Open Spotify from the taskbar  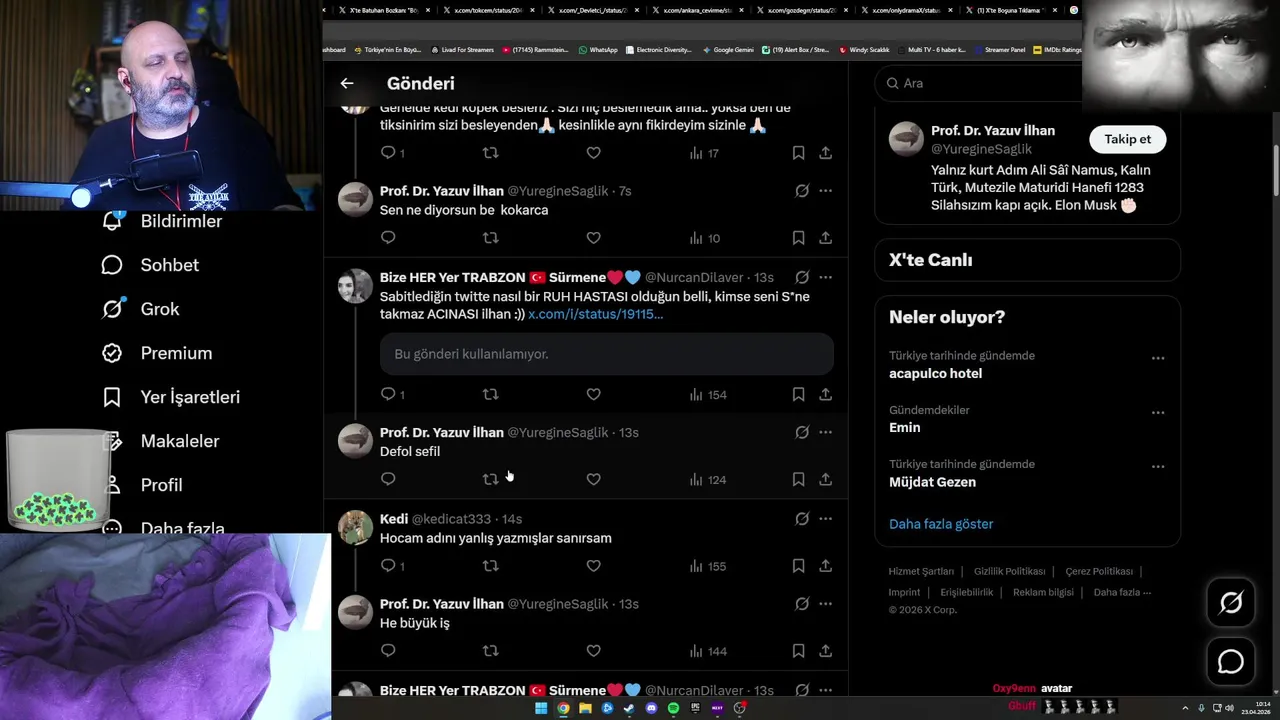point(673,708)
